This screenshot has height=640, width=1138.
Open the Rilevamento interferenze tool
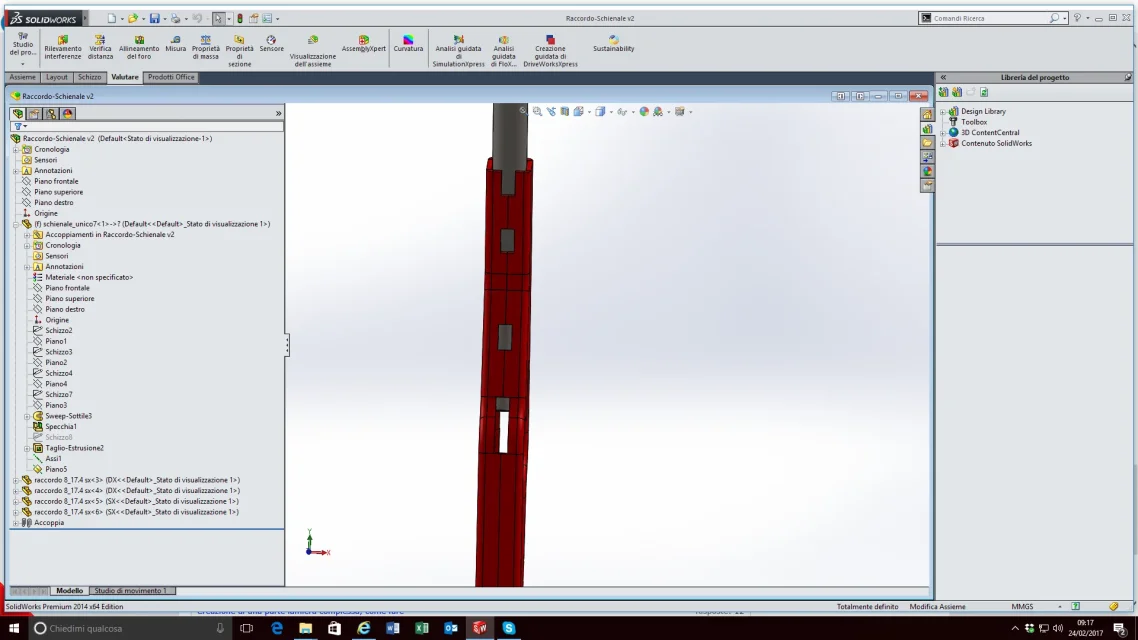point(62,47)
